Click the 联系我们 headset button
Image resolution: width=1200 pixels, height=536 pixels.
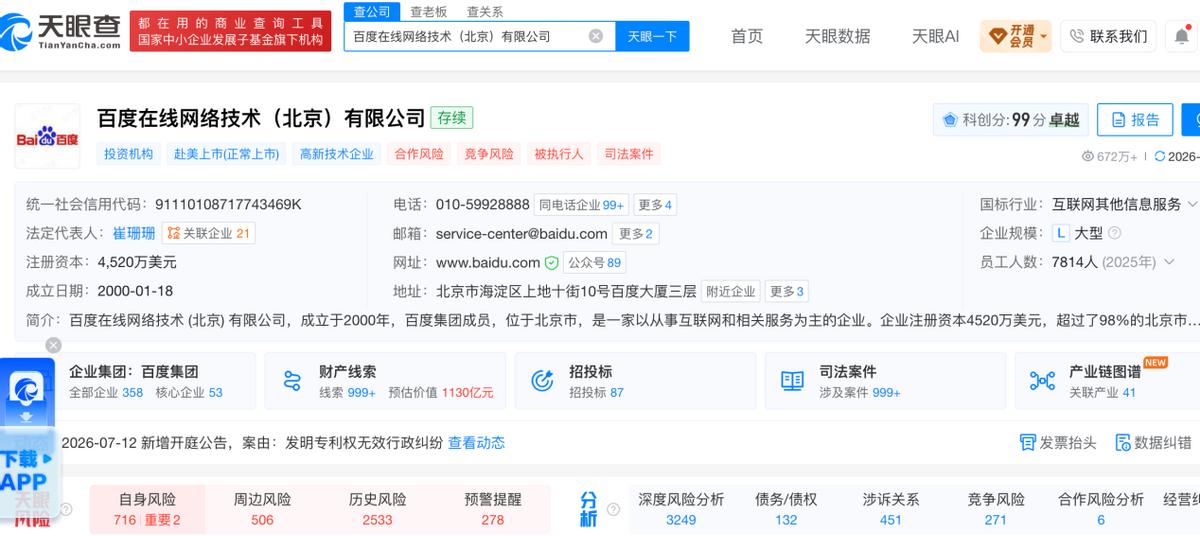pyautogui.click(x=1108, y=36)
